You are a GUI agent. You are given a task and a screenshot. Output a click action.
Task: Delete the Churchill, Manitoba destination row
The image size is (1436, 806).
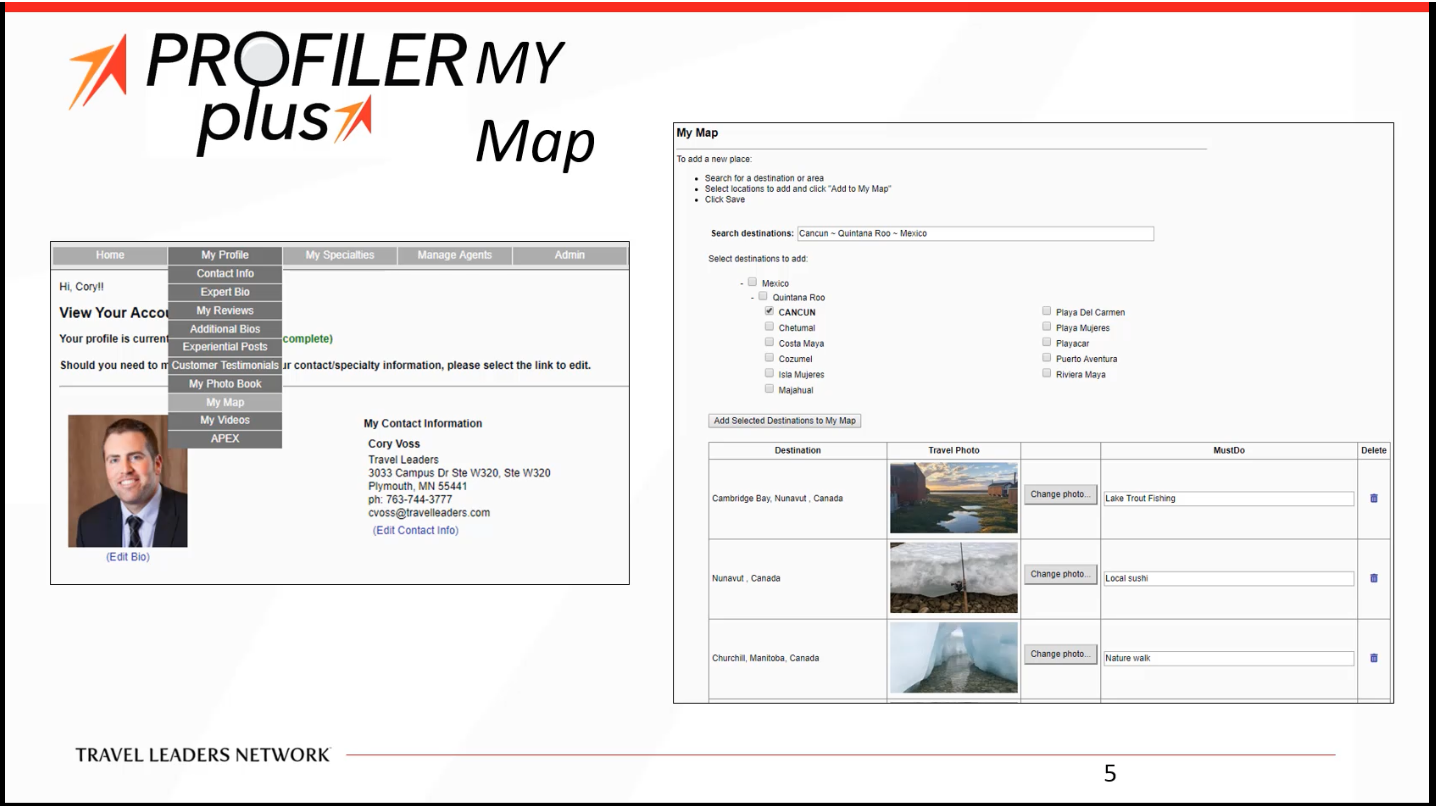[x=1373, y=658]
